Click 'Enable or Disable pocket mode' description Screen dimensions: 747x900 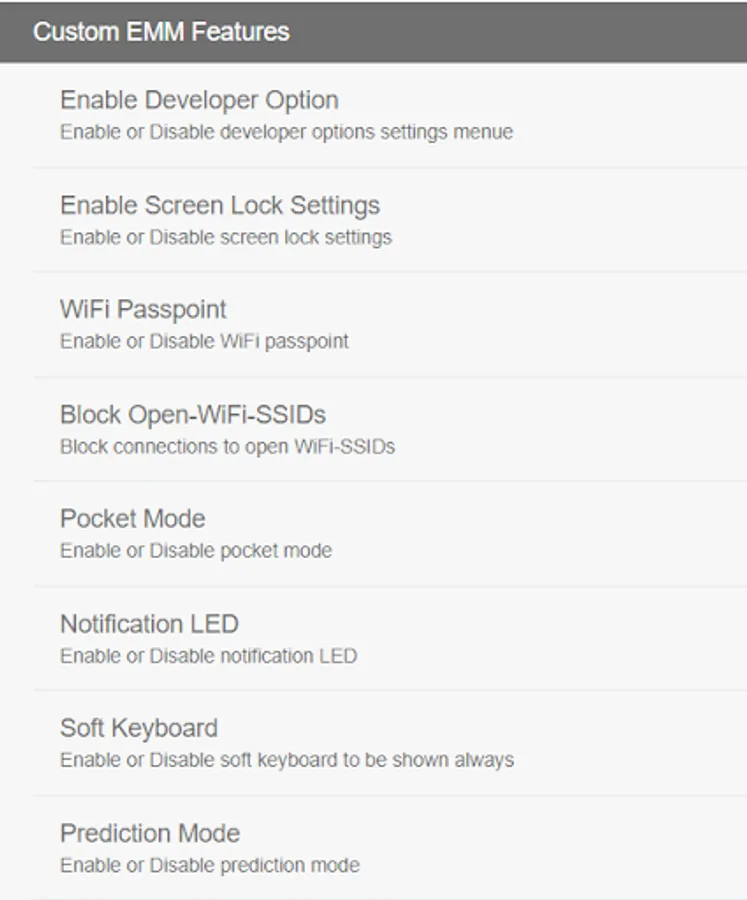pos(196,551)
